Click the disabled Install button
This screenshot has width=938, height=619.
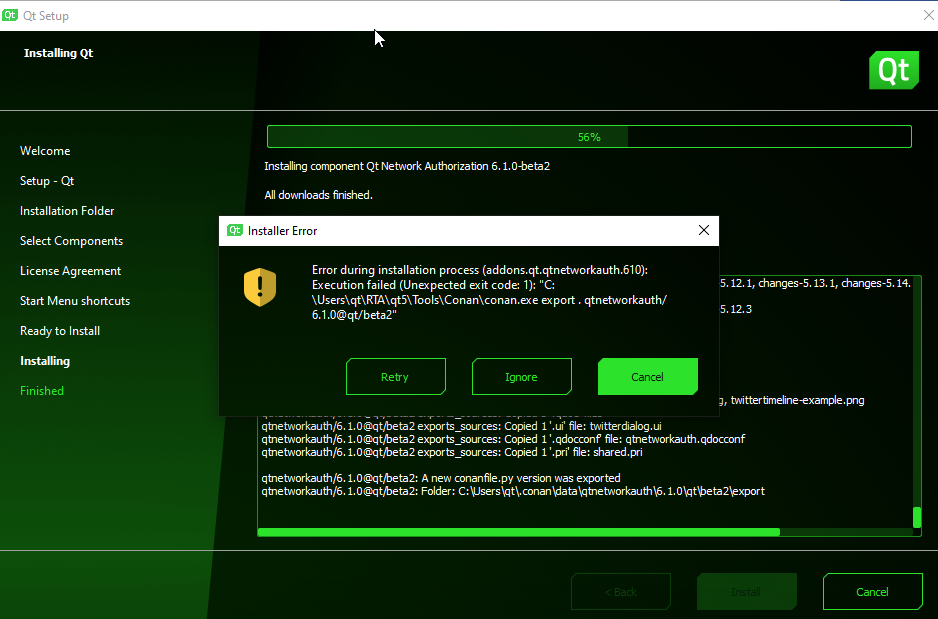point(747,592)
